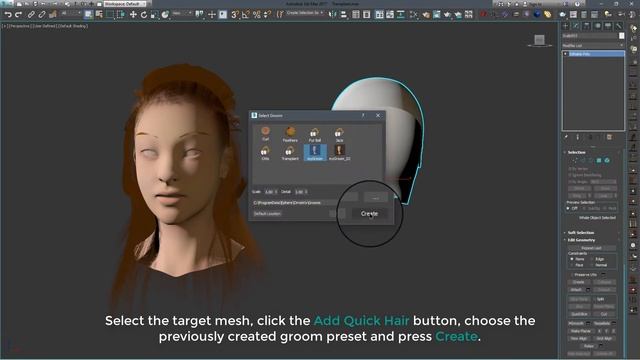Viewport: 640px width, 360px height.
Task: Click the Undo arrow in main toolbar
Action: (8, 15)
